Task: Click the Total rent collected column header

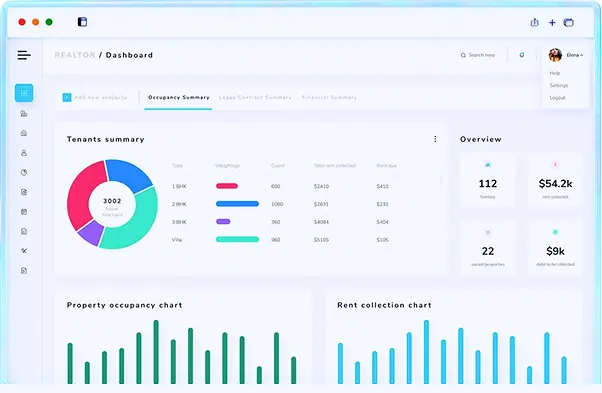Action: [x=334, y=166]
